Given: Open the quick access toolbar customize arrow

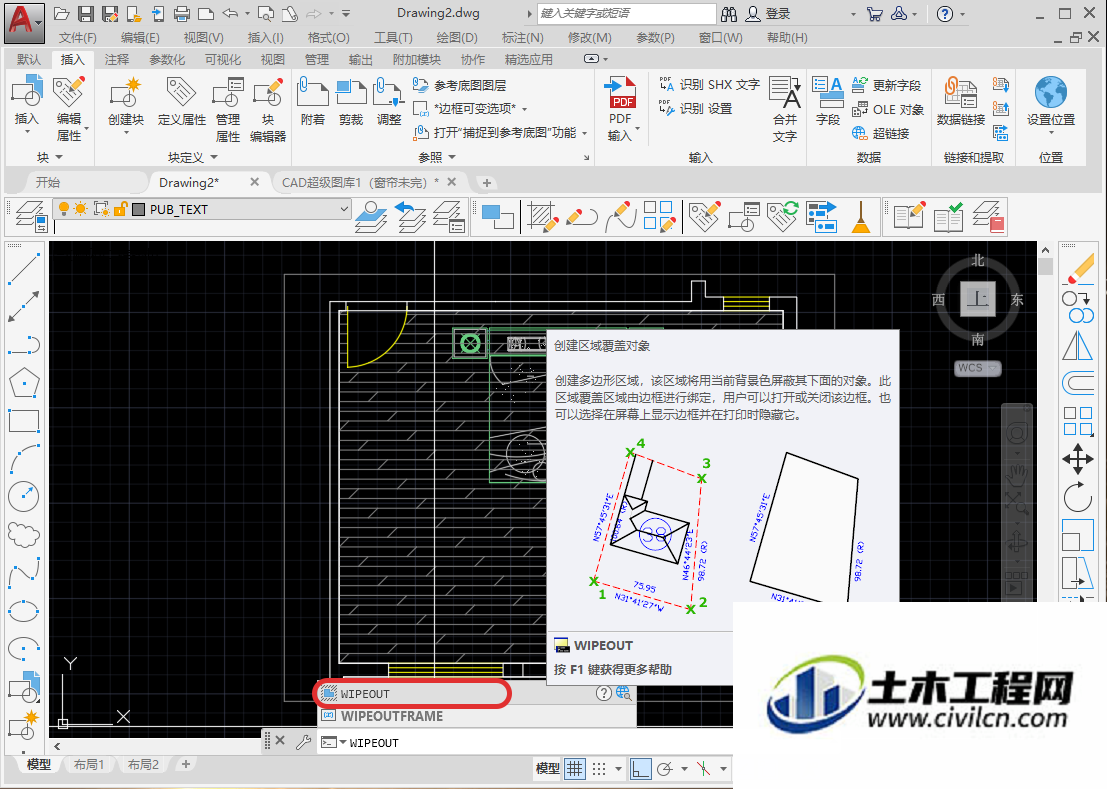Looking at the screenshot, I should coord(346,13).
